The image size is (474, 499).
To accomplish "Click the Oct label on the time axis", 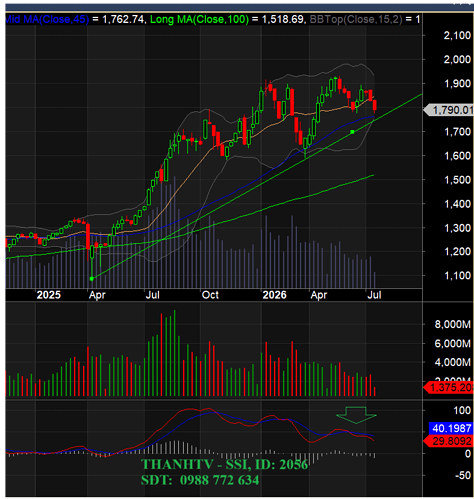I will [210, 295].
